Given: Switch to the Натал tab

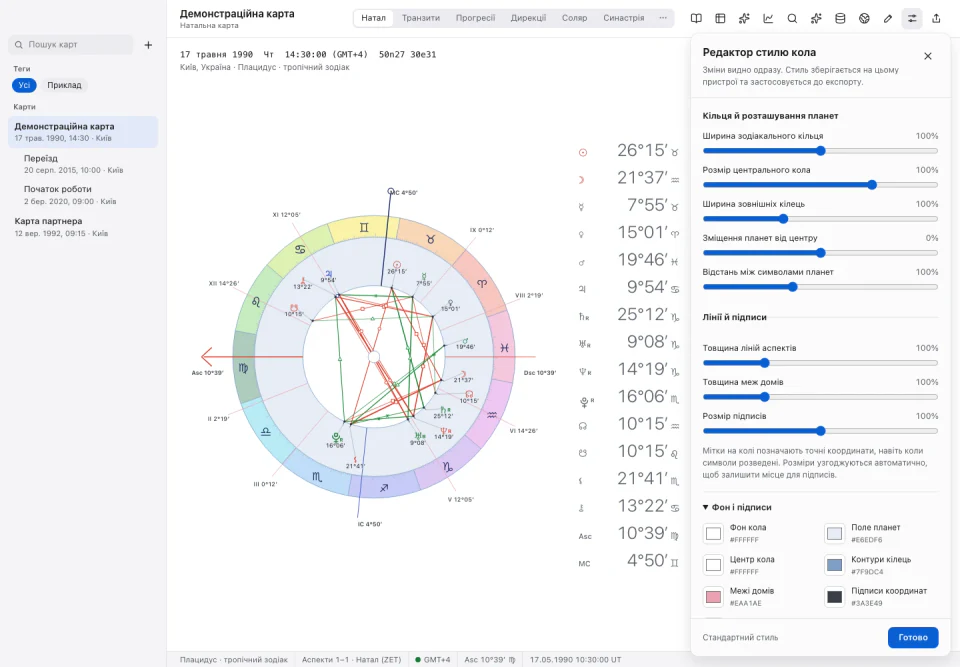Looking at the screenshot, I should (373, 18).
